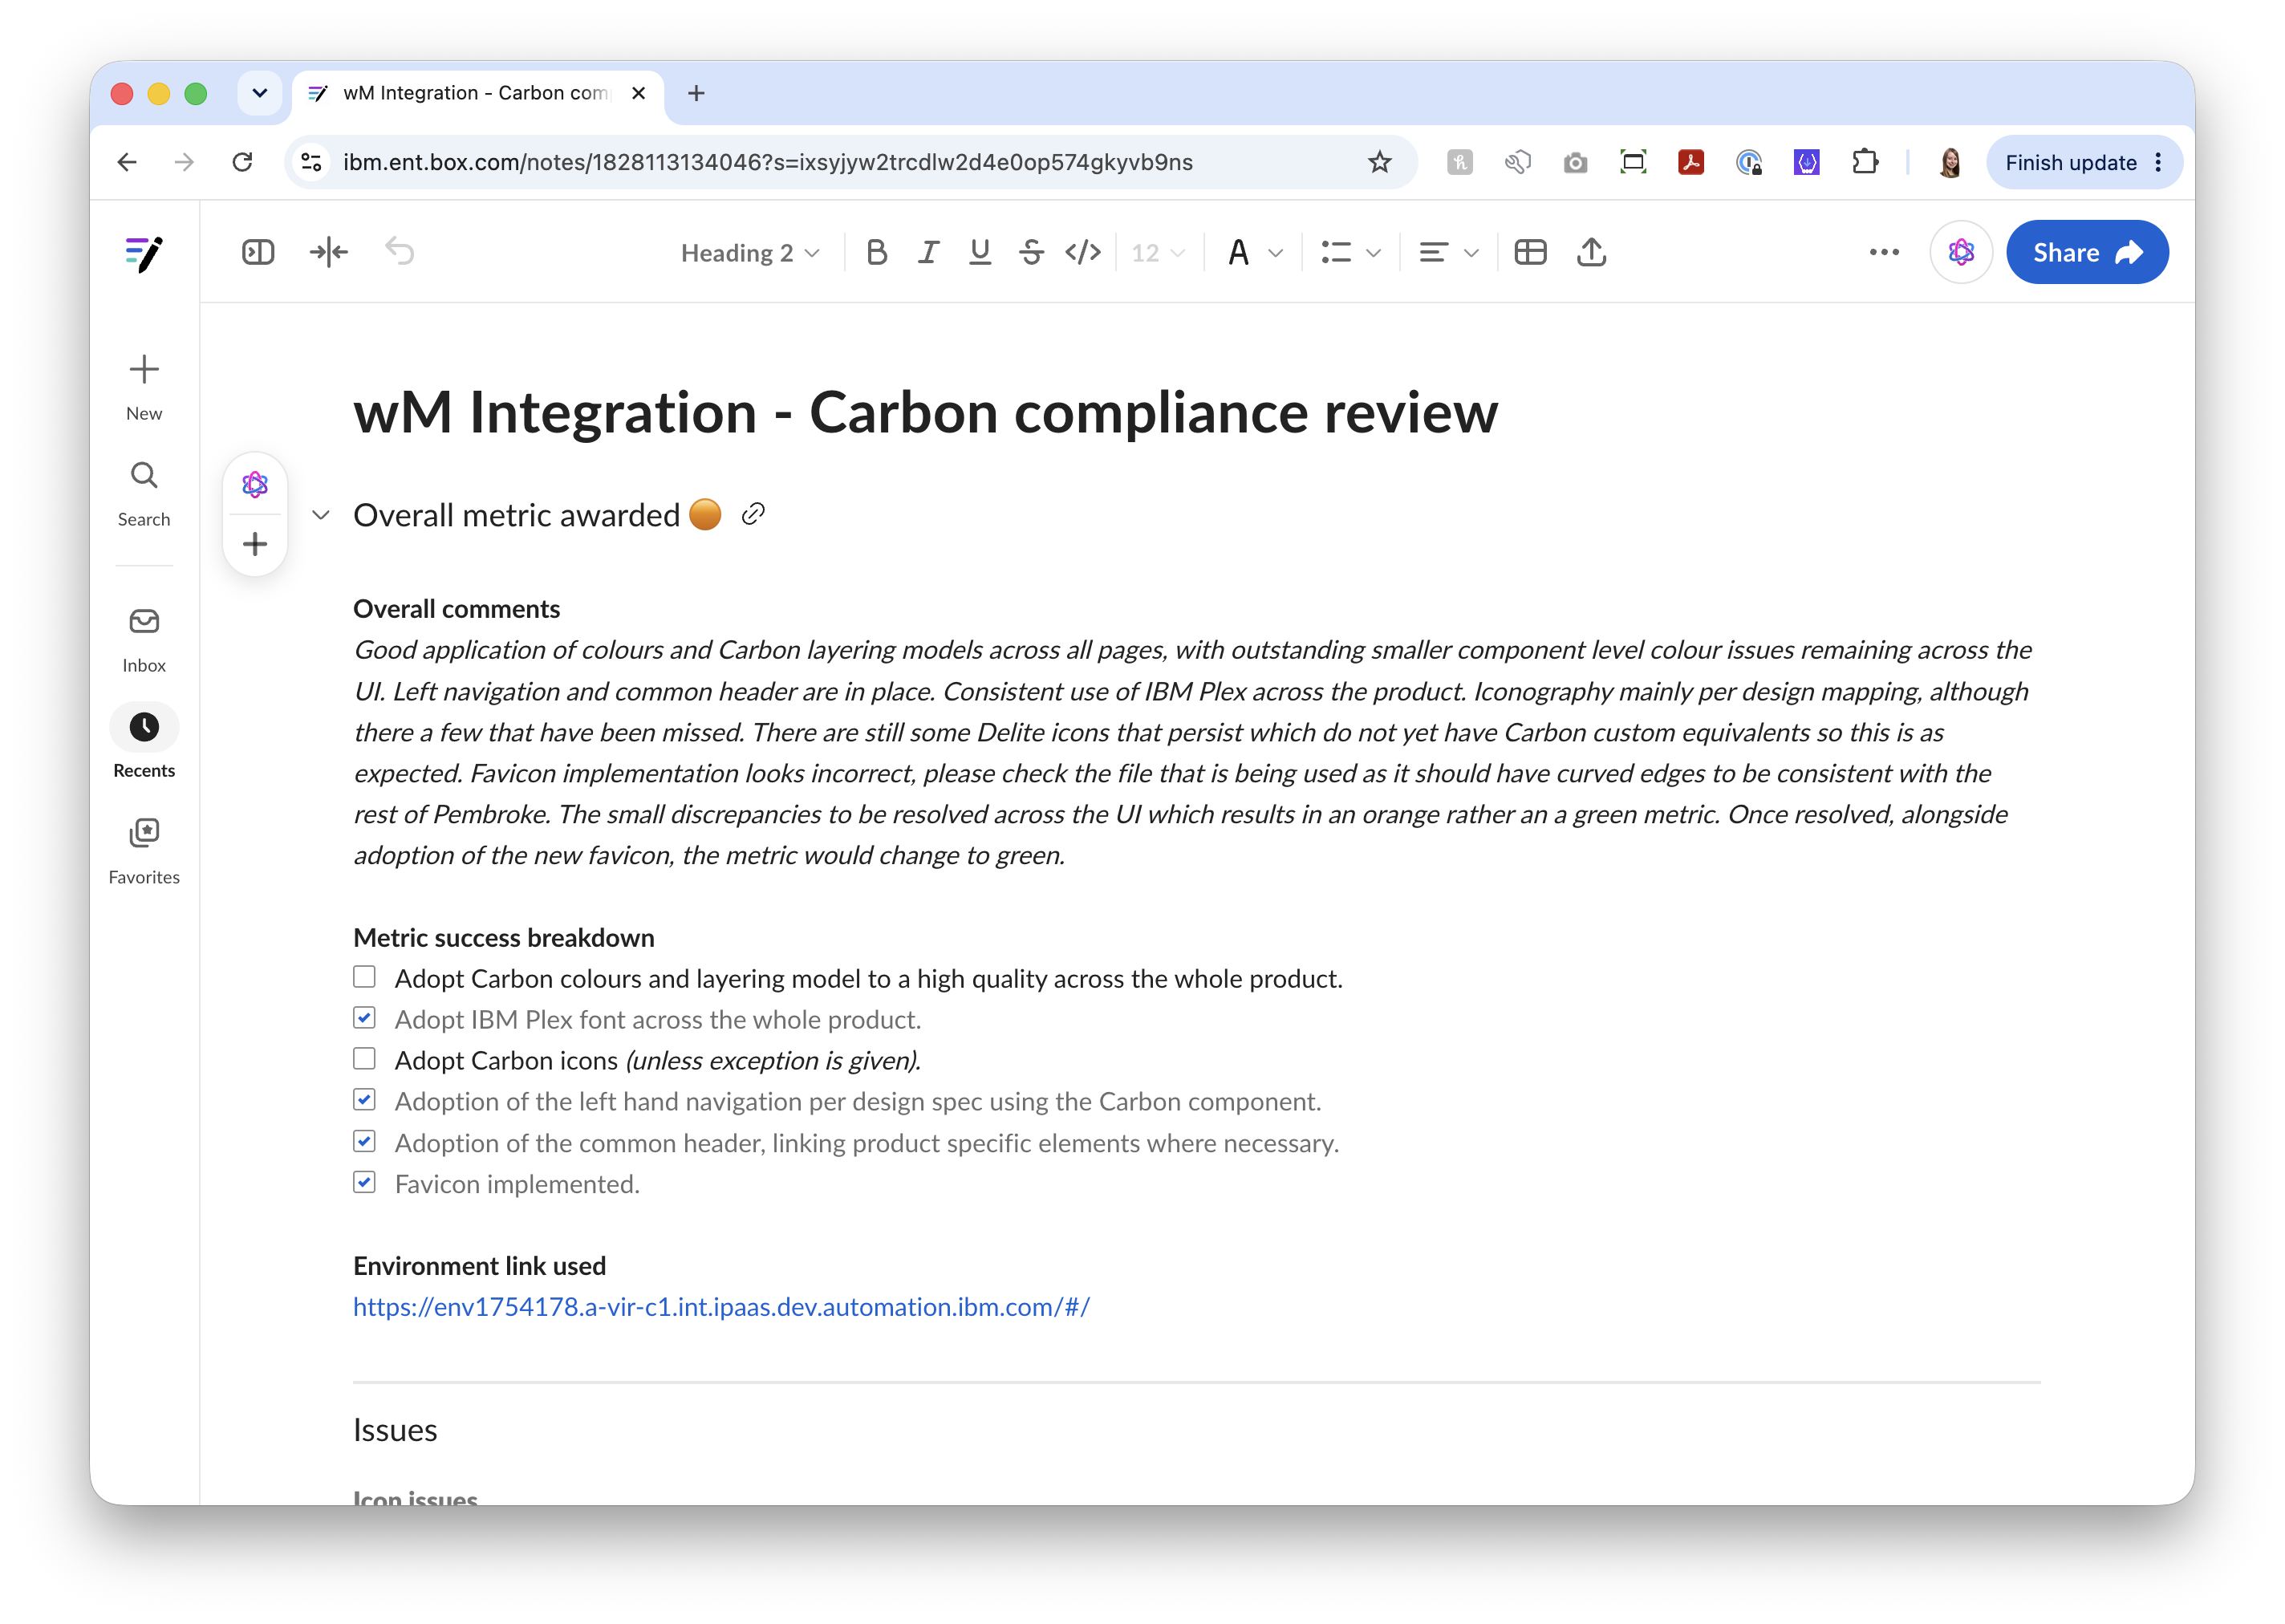
Task: Open browser extensions puzzle icon
Action: (1864, 162)
